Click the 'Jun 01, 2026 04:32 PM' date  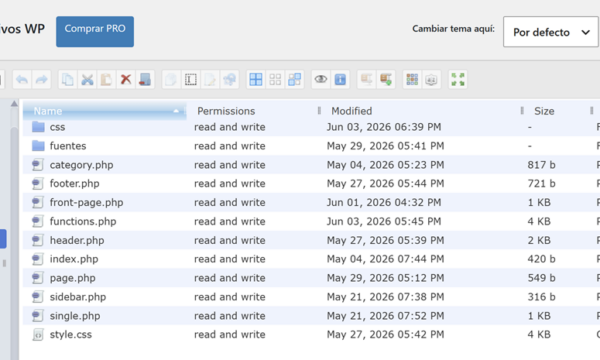click(384, 202)
